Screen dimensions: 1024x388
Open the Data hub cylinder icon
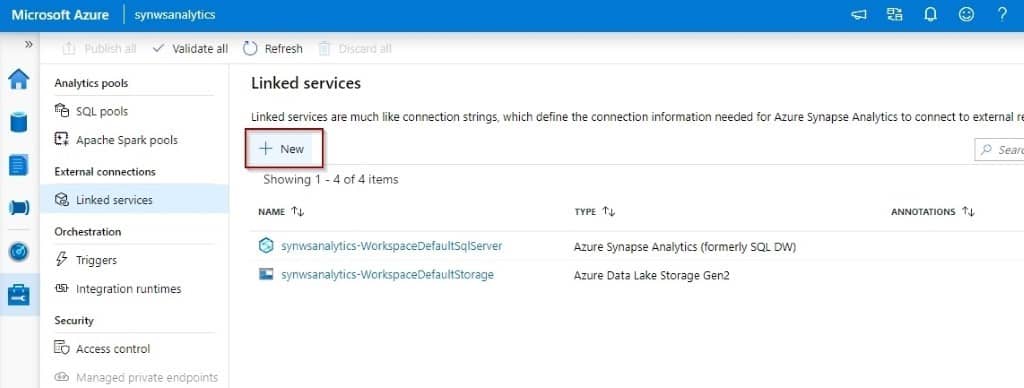(x=18, y=122)
